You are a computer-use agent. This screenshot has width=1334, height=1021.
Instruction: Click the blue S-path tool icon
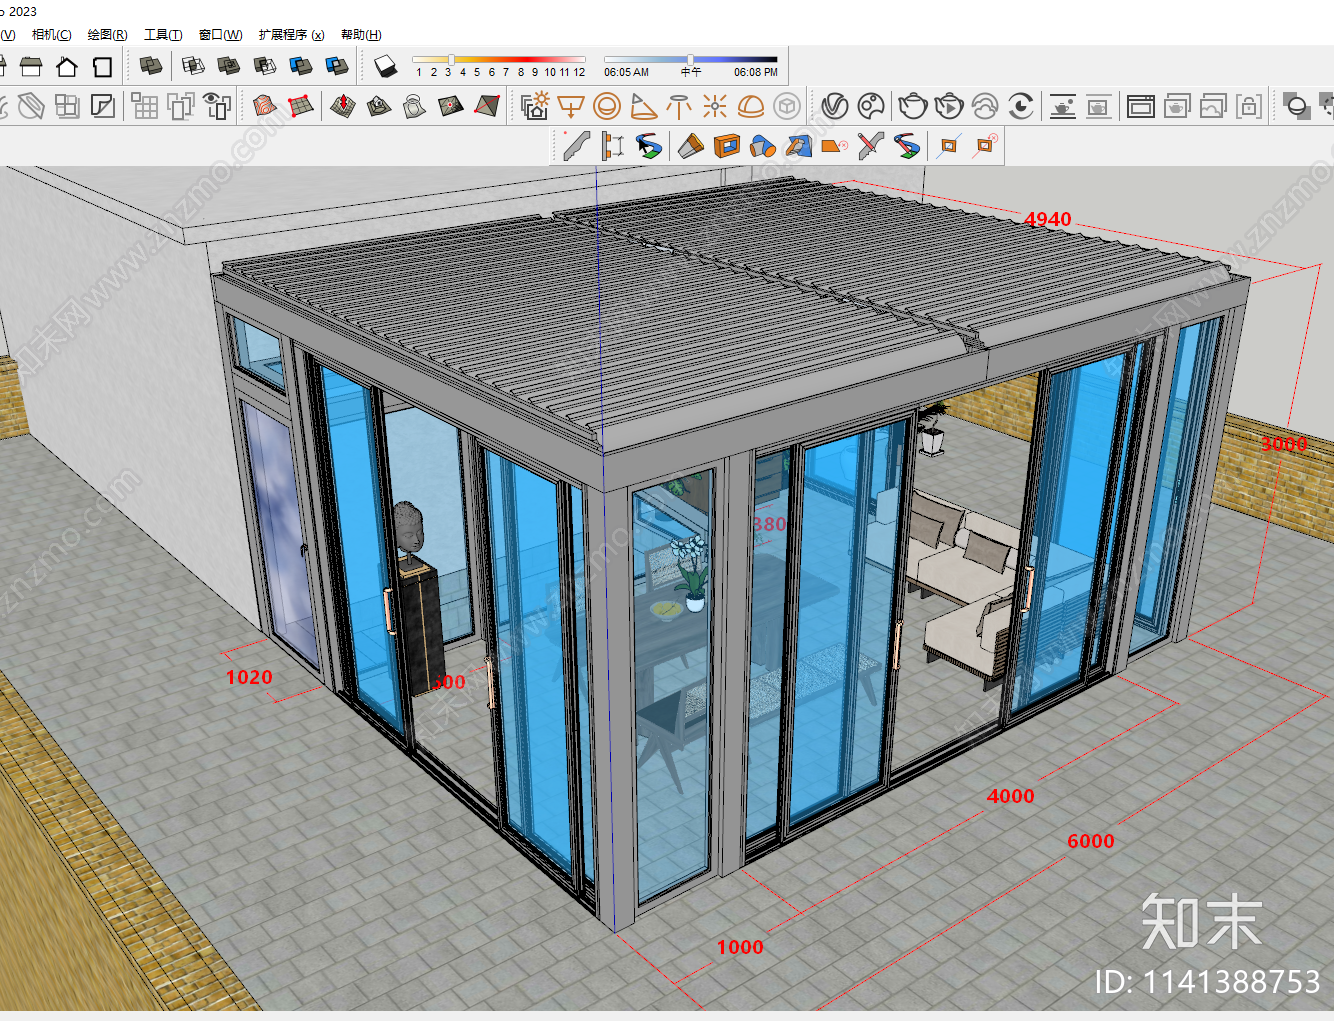(649, 146)
